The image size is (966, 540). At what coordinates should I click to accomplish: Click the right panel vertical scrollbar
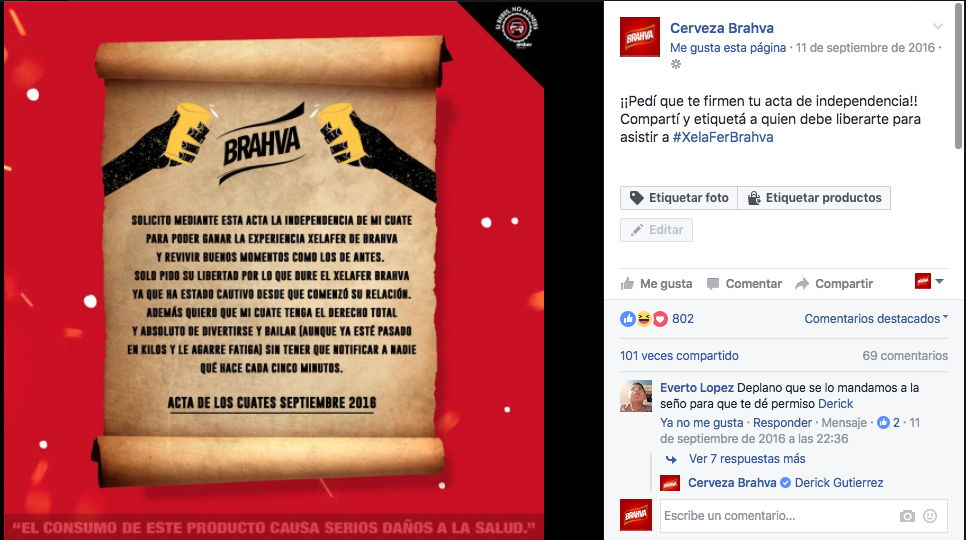(958, 74)
